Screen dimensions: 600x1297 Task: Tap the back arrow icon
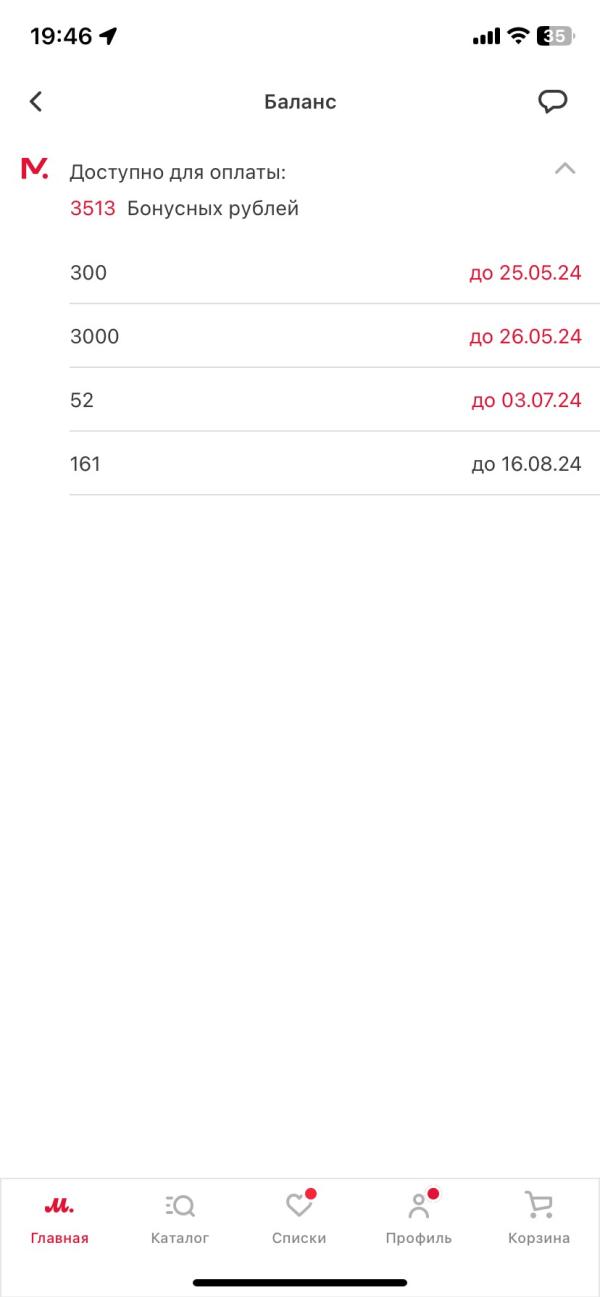tap(36, 101)
